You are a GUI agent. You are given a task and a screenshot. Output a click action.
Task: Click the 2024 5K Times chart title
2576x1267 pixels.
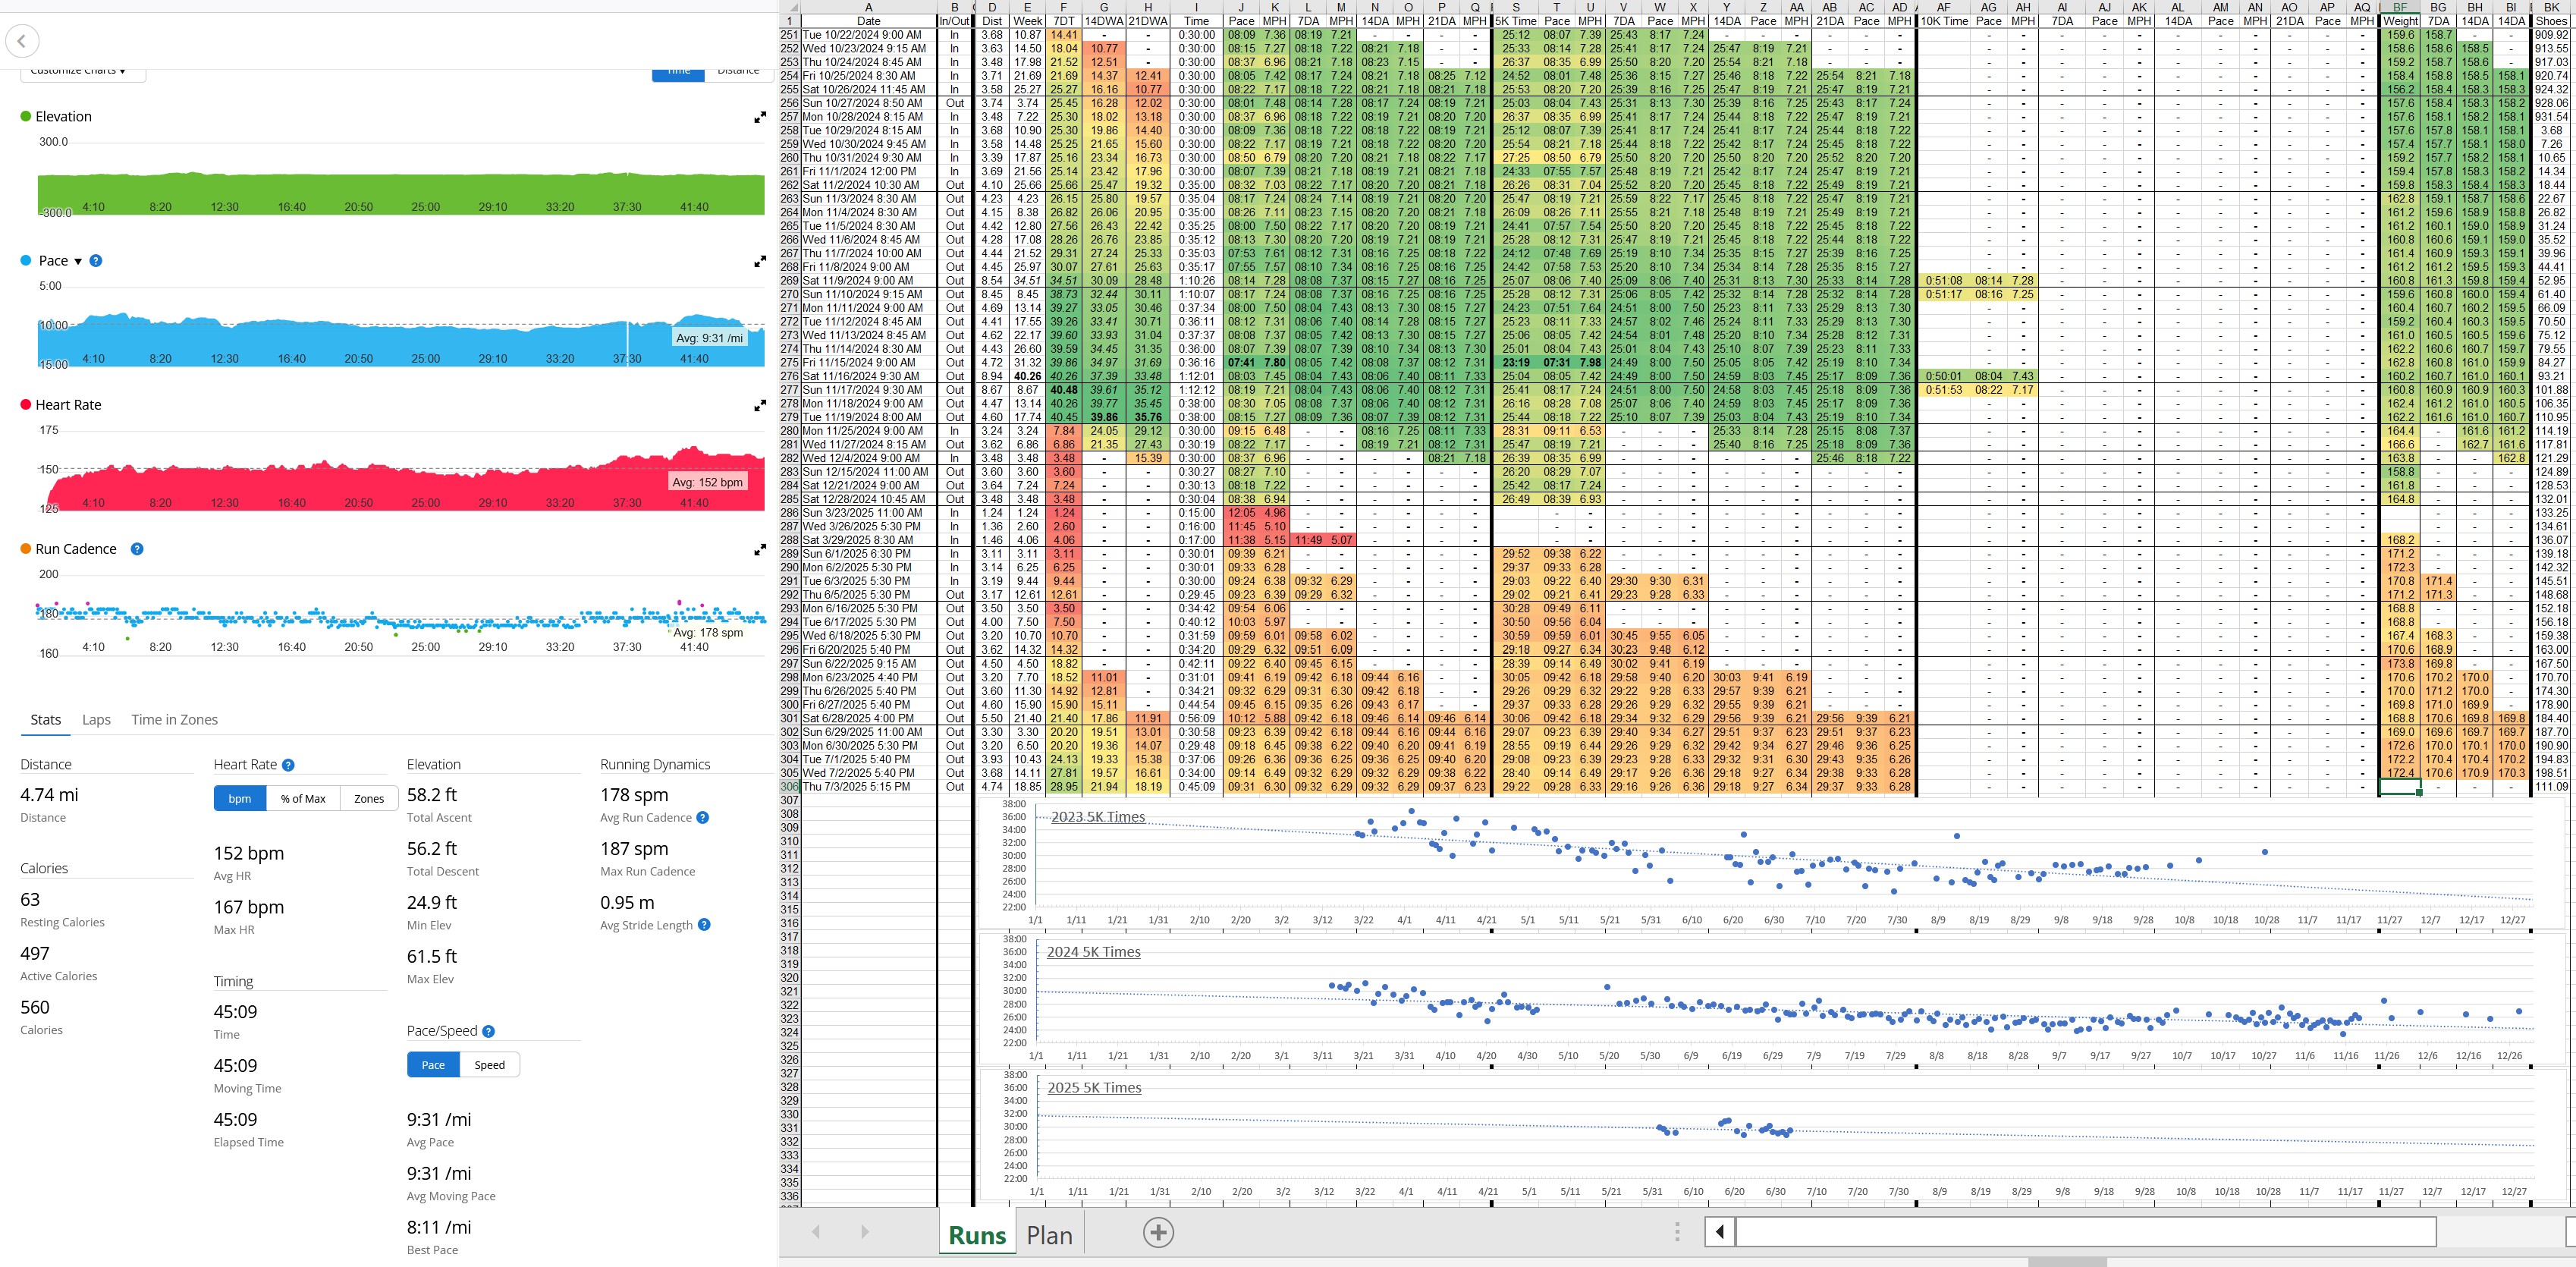[x=1093, y=952]
